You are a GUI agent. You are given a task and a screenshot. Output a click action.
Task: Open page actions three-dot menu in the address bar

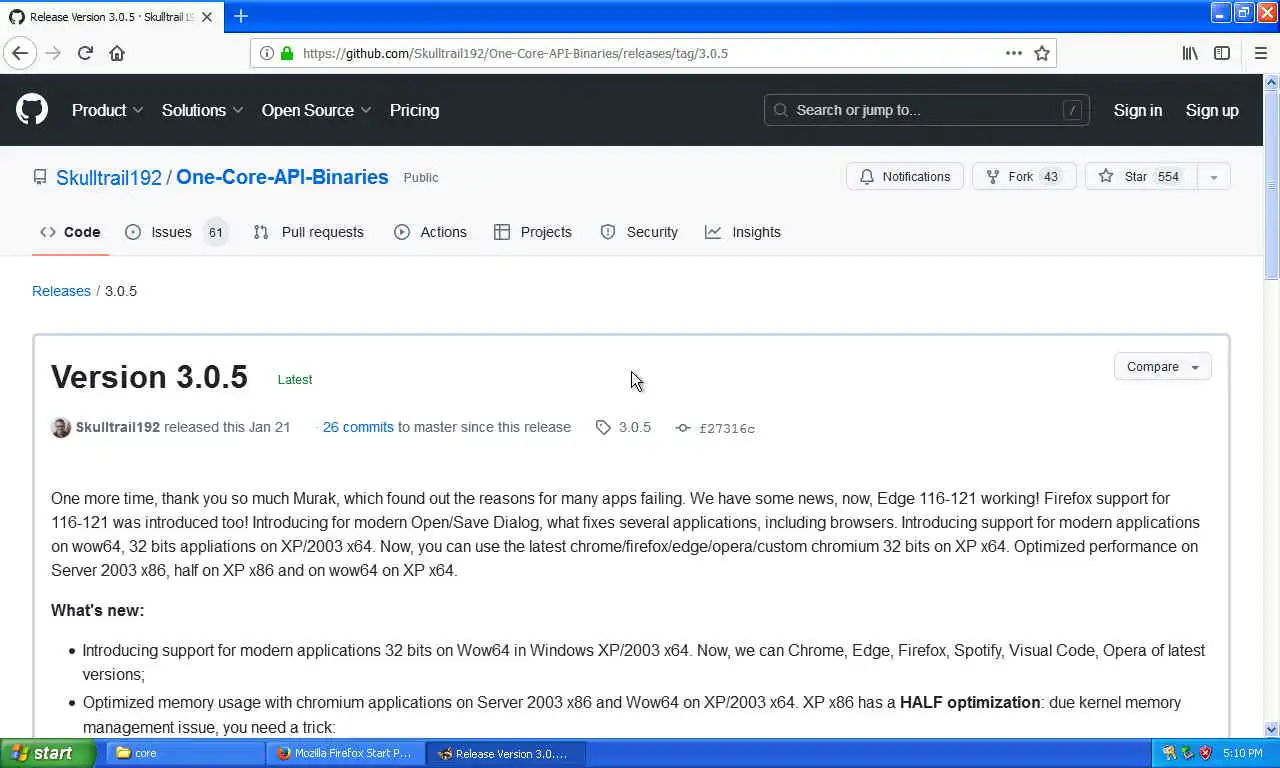[1013, 53]
